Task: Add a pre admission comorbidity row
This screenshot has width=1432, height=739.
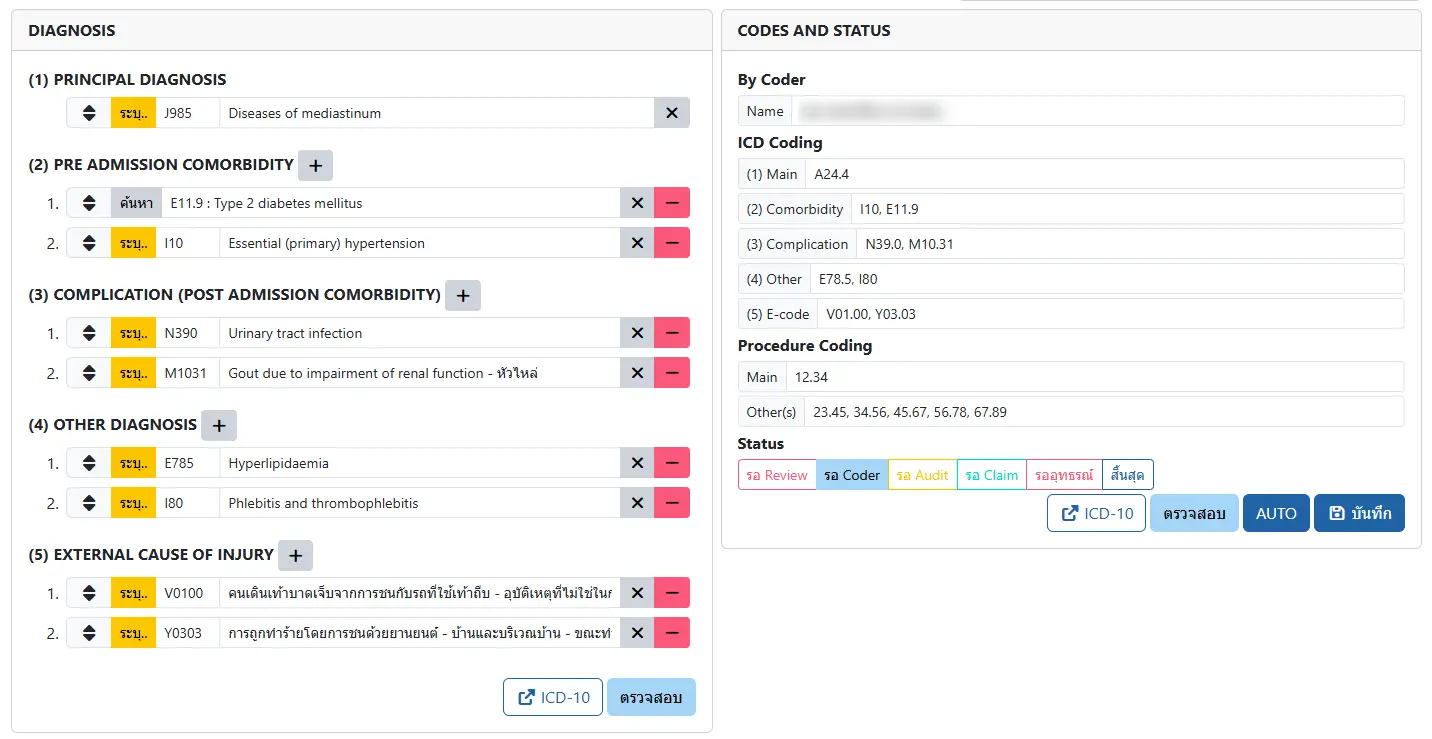Action: pyautogui.click(x=315, y=165)
